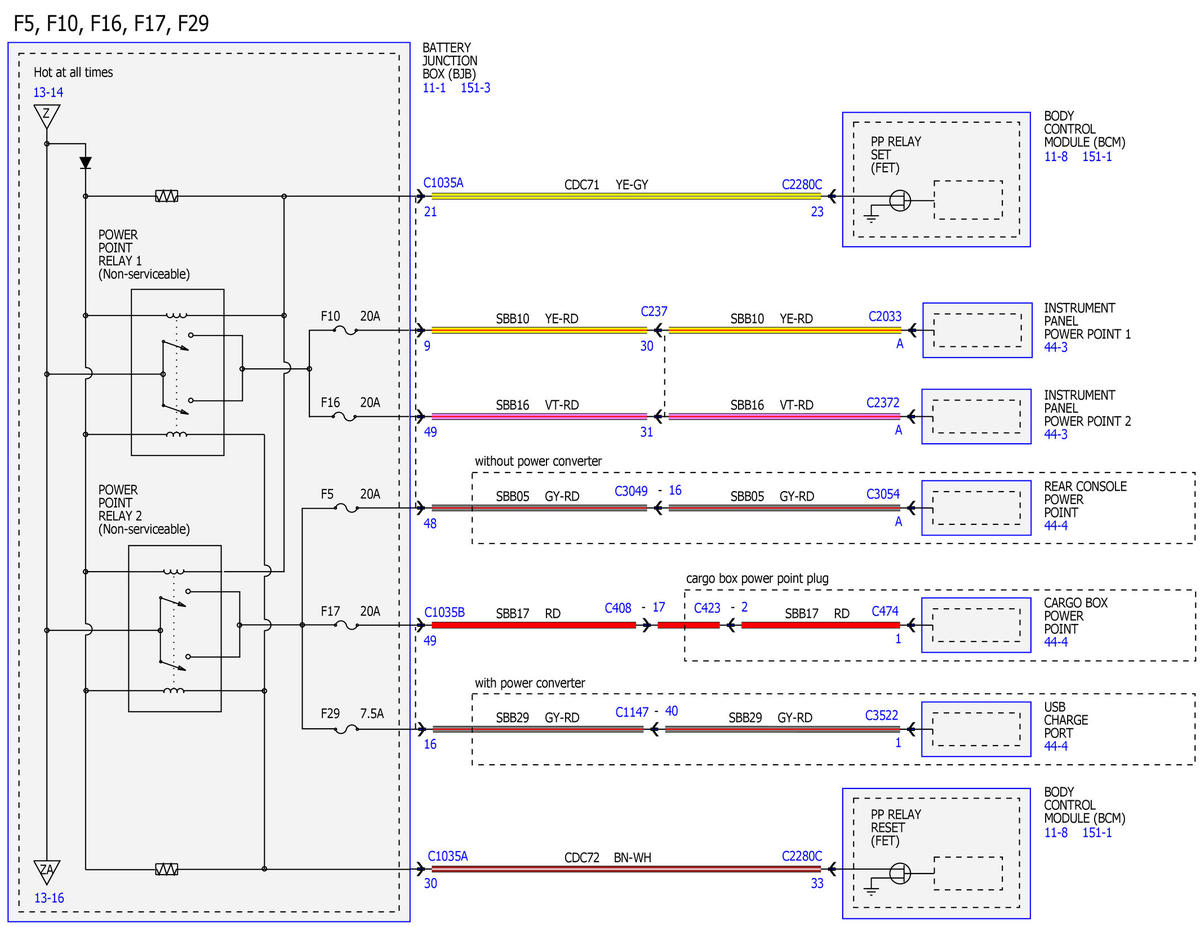The width and height of the screenshot is (1200, 927).
Task: Open connector C2280C at pin 33
Action: point(802,857)
